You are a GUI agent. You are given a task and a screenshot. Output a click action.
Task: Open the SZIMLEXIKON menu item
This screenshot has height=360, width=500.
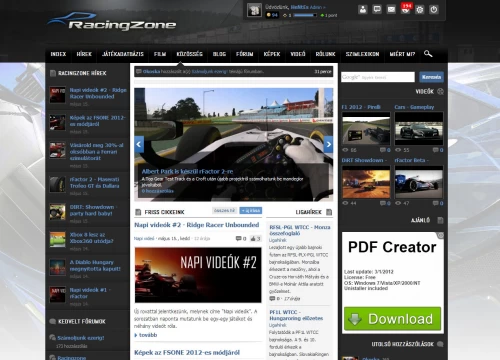click(x=362, y=54)
